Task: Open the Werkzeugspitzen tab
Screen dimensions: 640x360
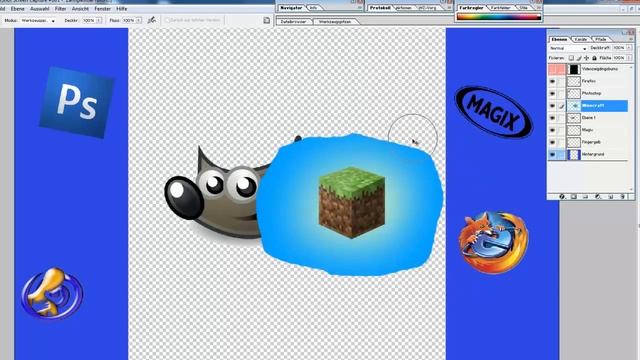Action: pyautogui.click(x=335, y=22)
